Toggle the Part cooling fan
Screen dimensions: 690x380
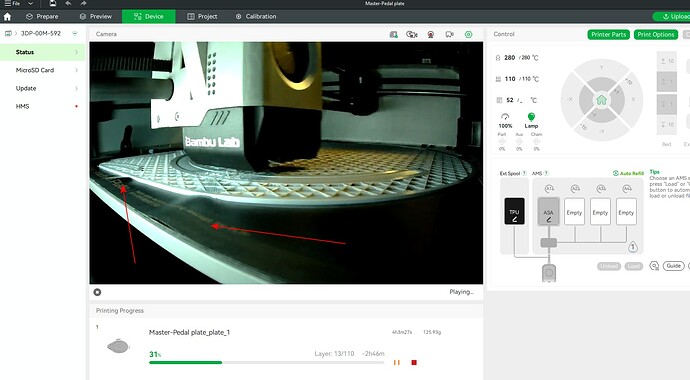point(502,142)
